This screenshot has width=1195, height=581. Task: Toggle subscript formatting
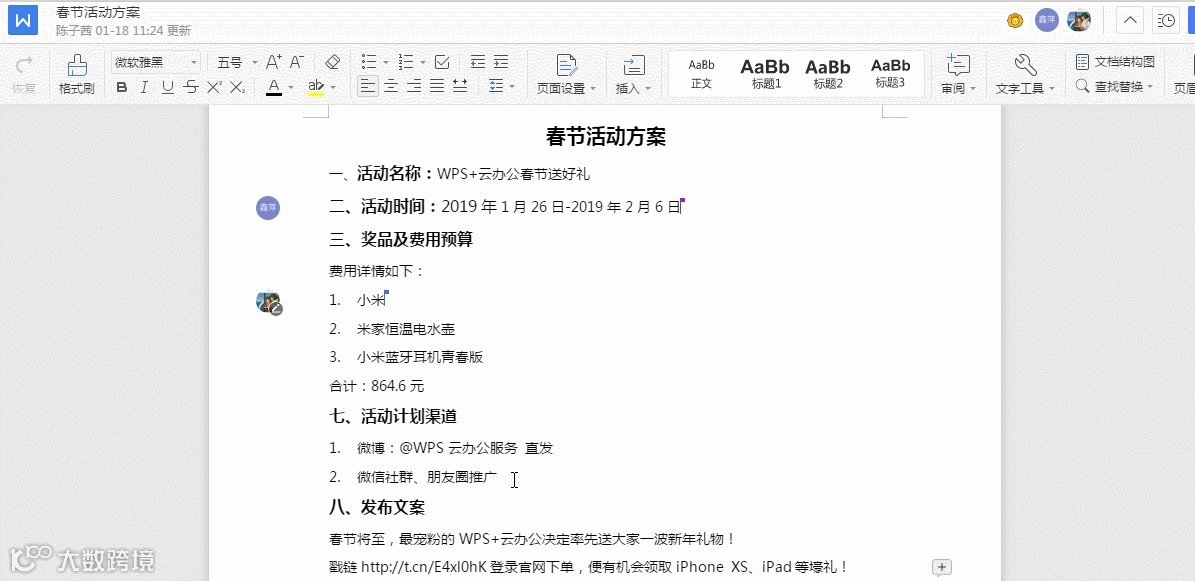click(238, 87)
